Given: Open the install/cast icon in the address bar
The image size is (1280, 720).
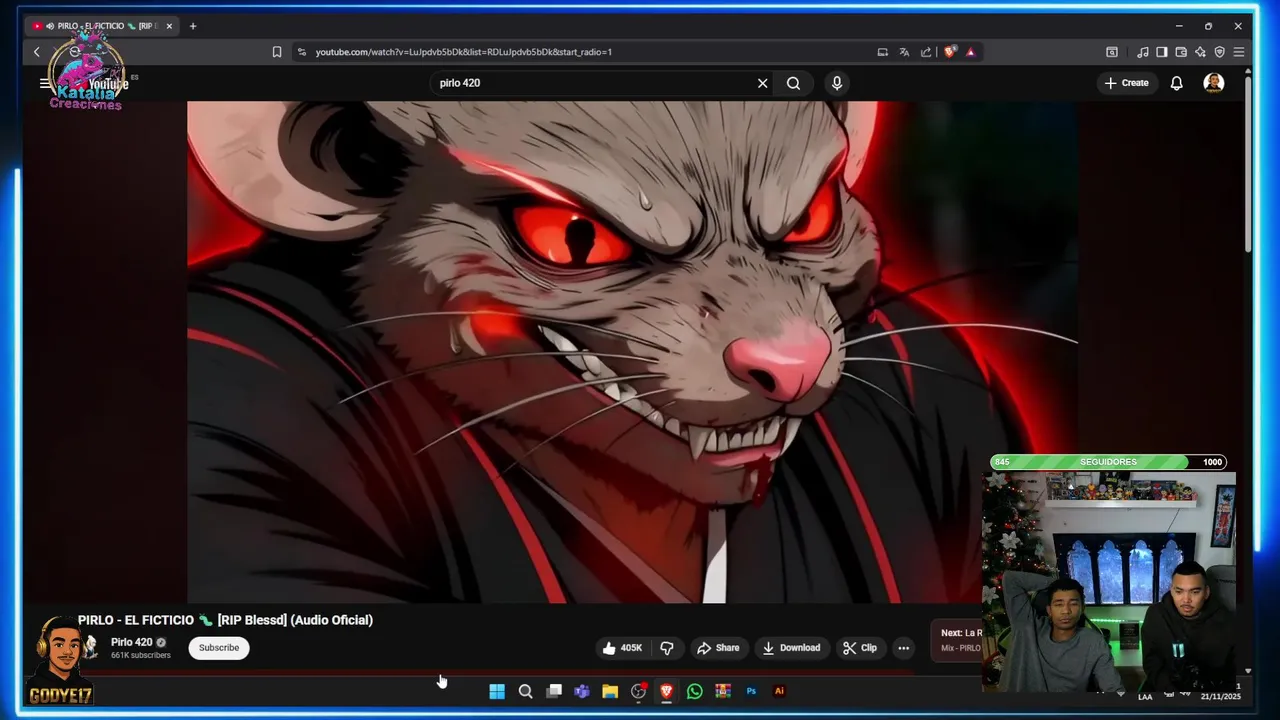Looking at the screenshot, I should 882,52.
